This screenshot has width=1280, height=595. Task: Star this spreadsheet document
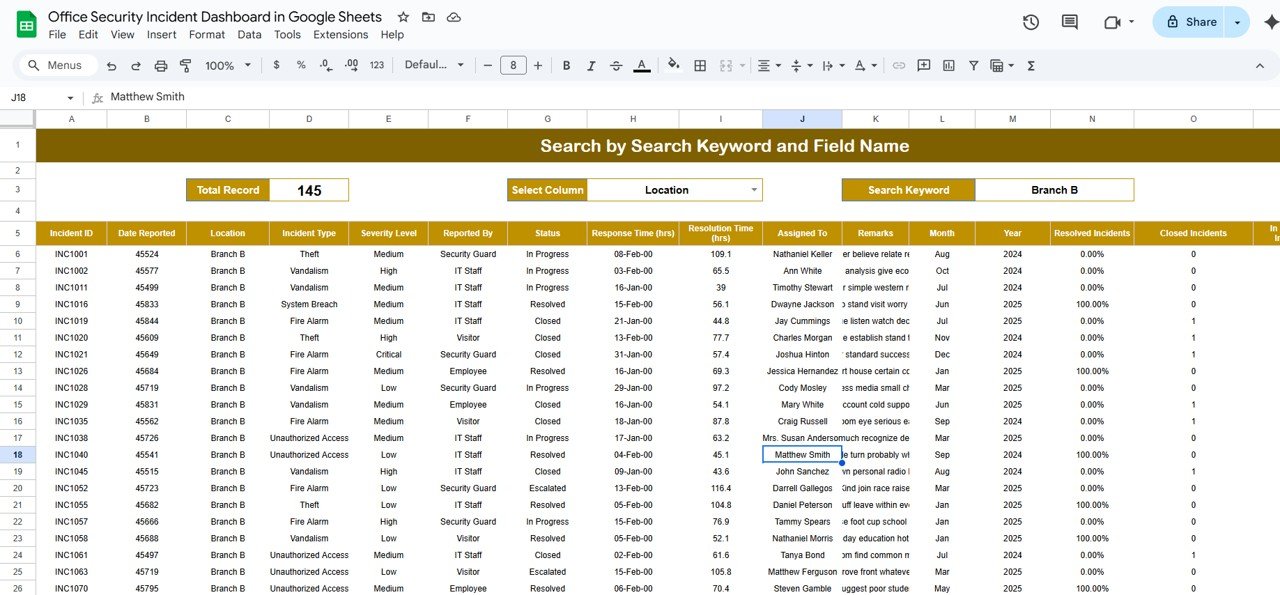click(403, 17)
